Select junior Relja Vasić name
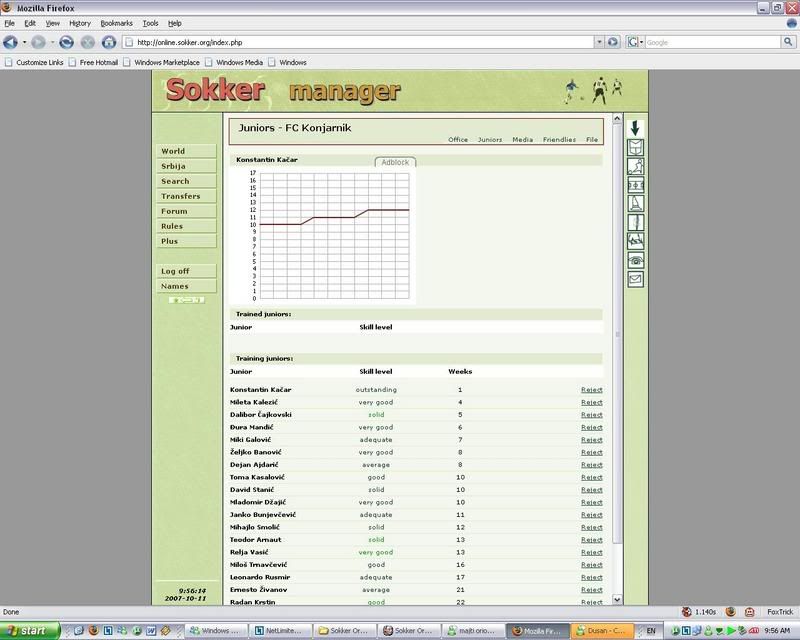The height and width of the screenshot is (640, 800). pyautogui.click(x=249, y=552)
